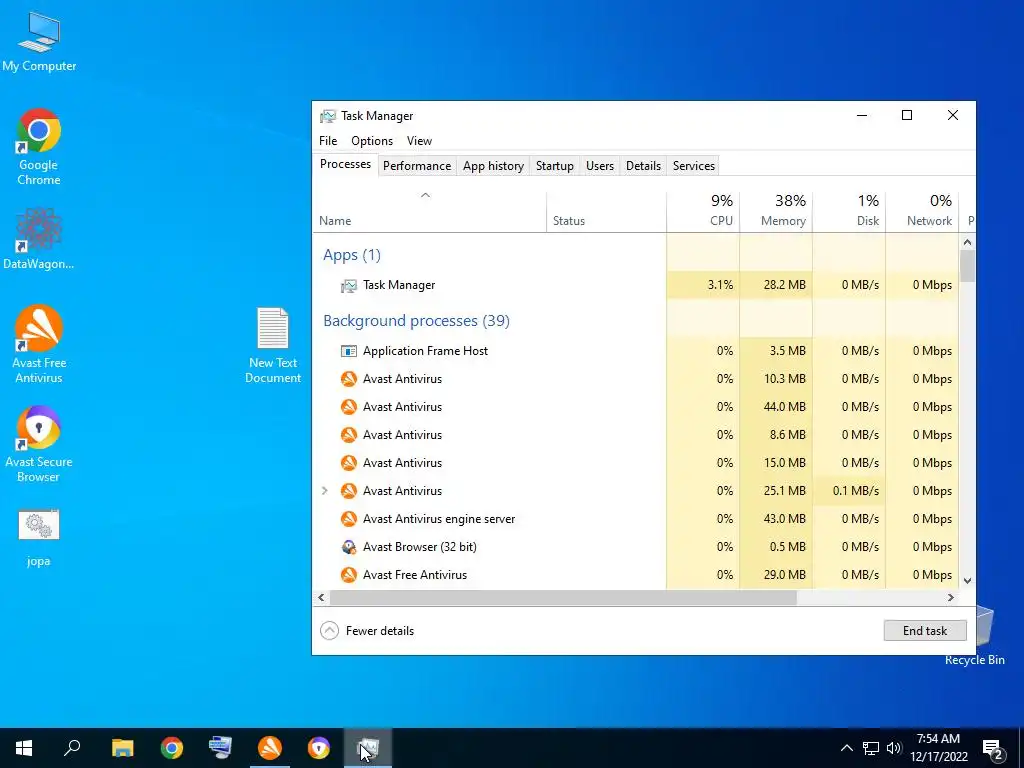Sort processes by CPU column
Viewport: 1024px width, 768px height.
(703, 212)
